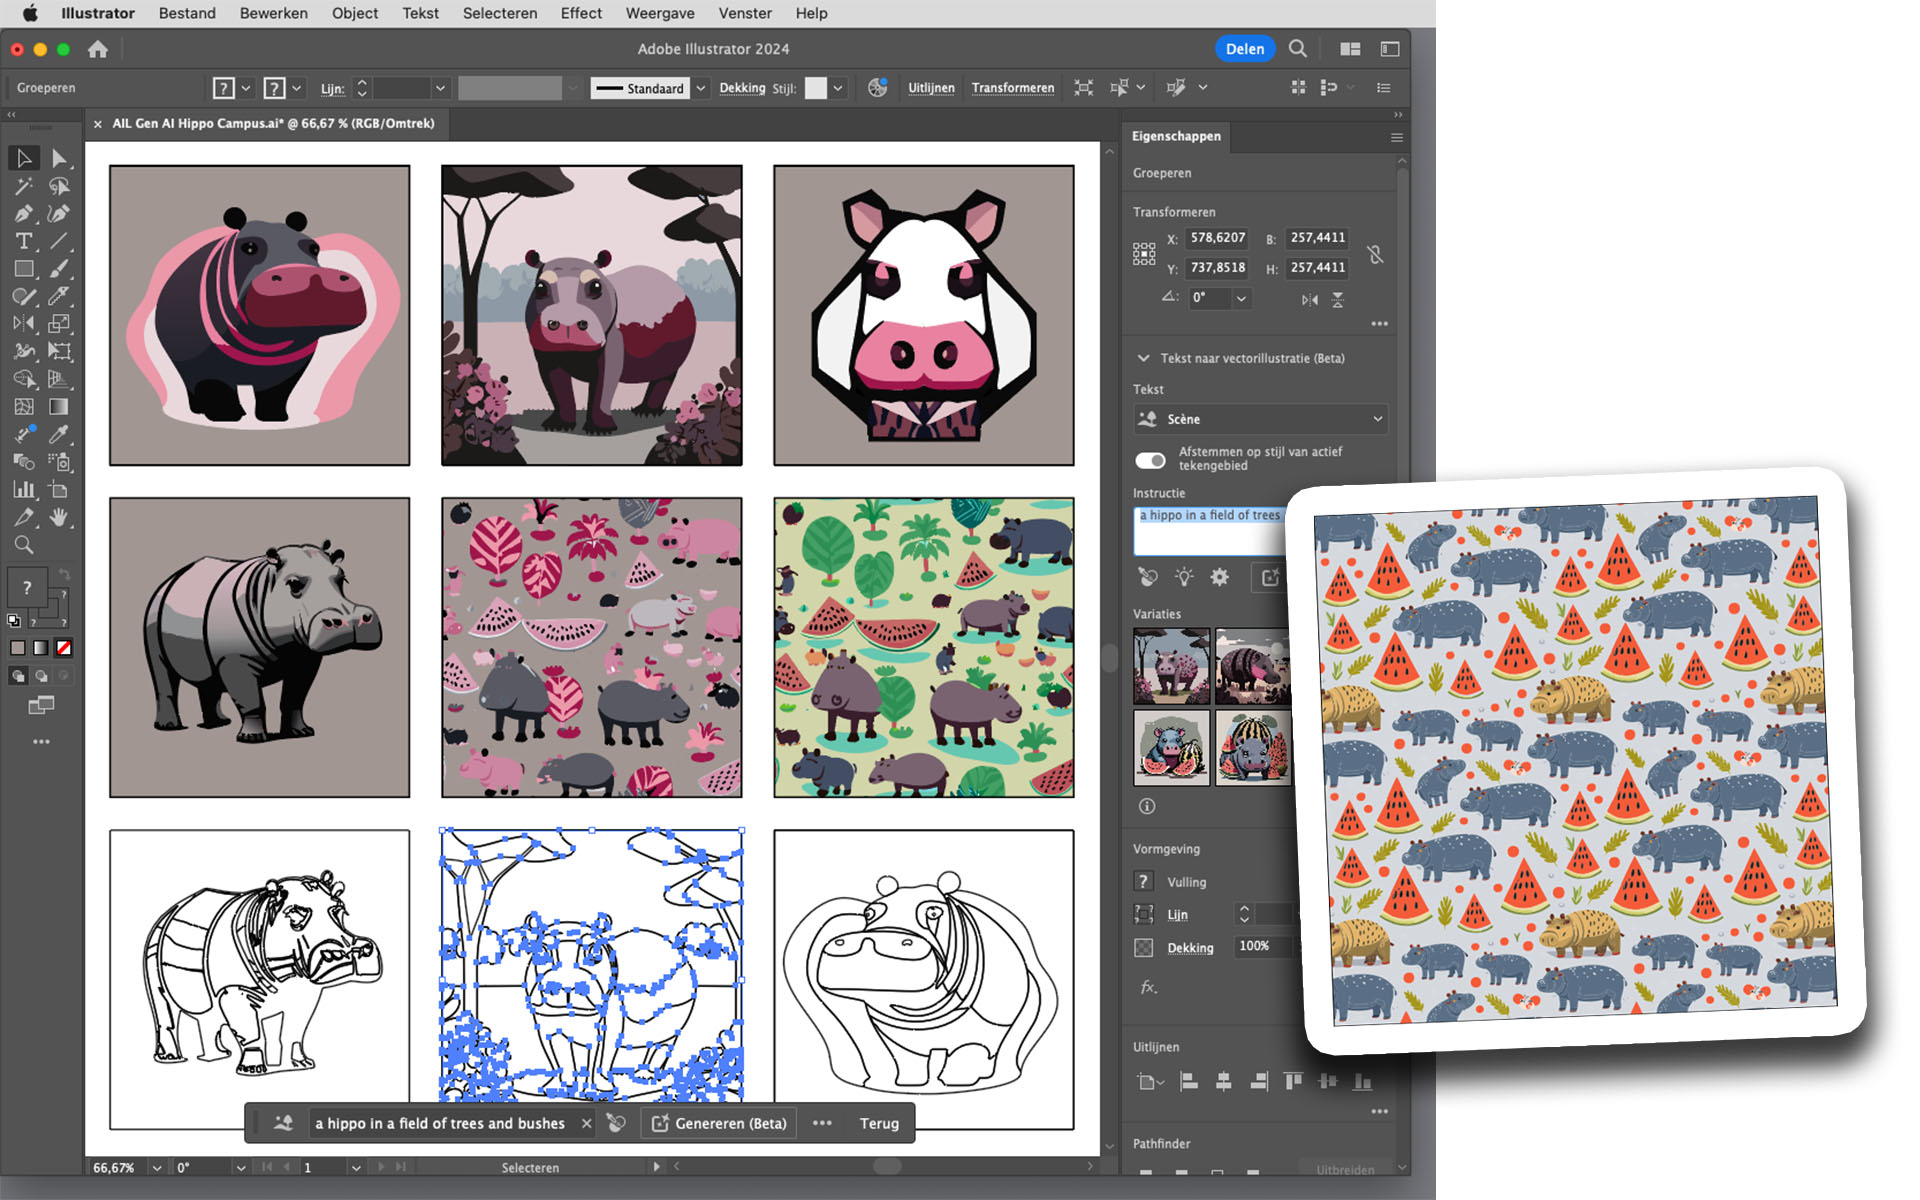Open the Effect menu
Viewport: 1920px width, 1200px height.
click(x=580, y=13)
